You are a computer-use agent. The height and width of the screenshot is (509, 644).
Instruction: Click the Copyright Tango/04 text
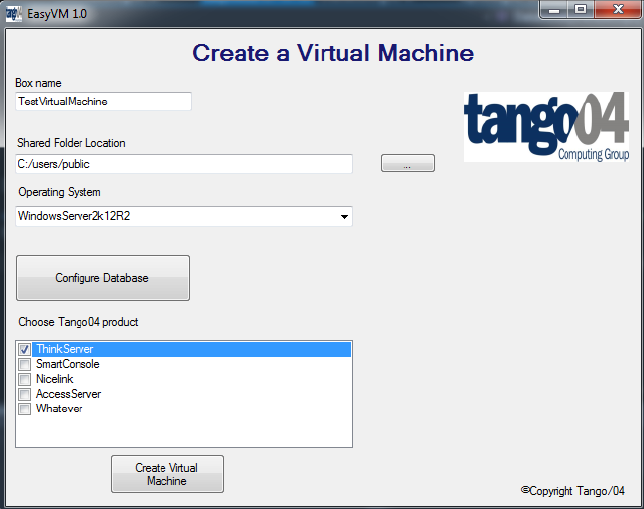573,491
